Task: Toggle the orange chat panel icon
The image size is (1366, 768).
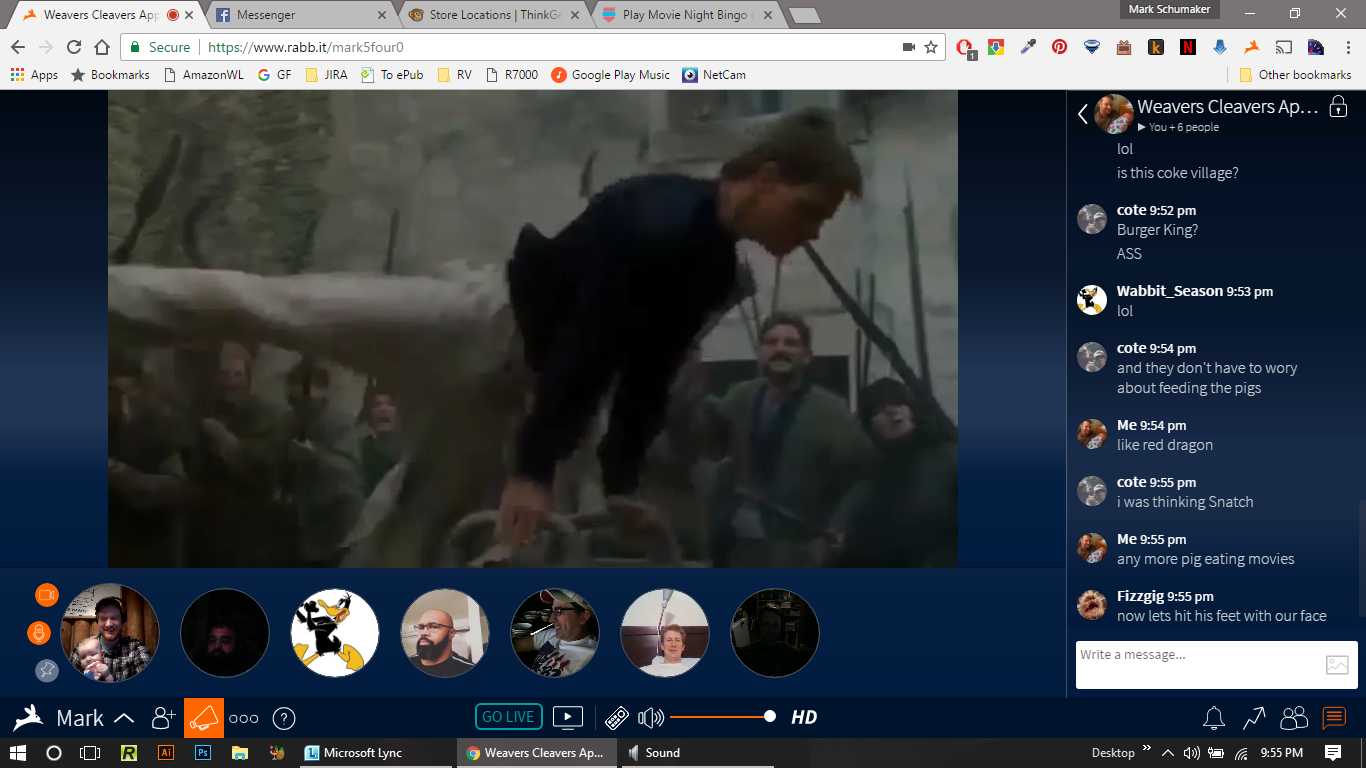Action: [x=1334, y=718]
